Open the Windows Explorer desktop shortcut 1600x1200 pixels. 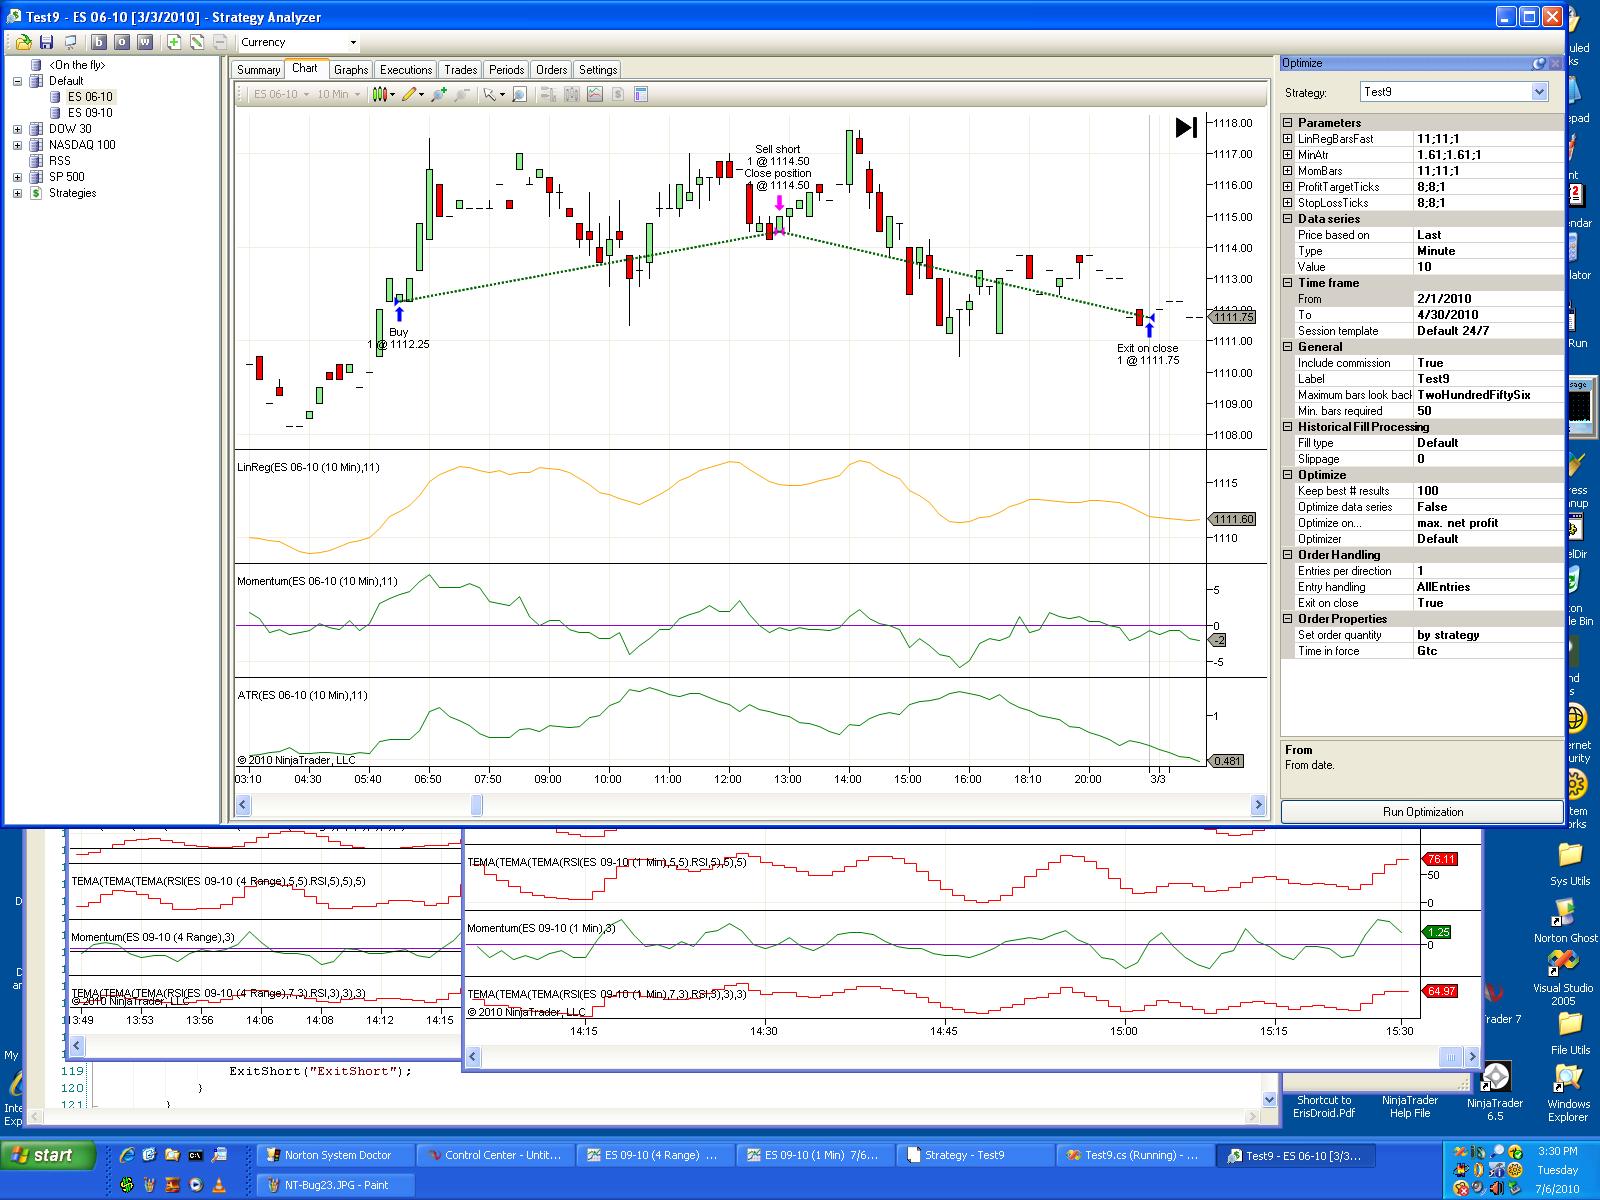click(1568, 1092)
